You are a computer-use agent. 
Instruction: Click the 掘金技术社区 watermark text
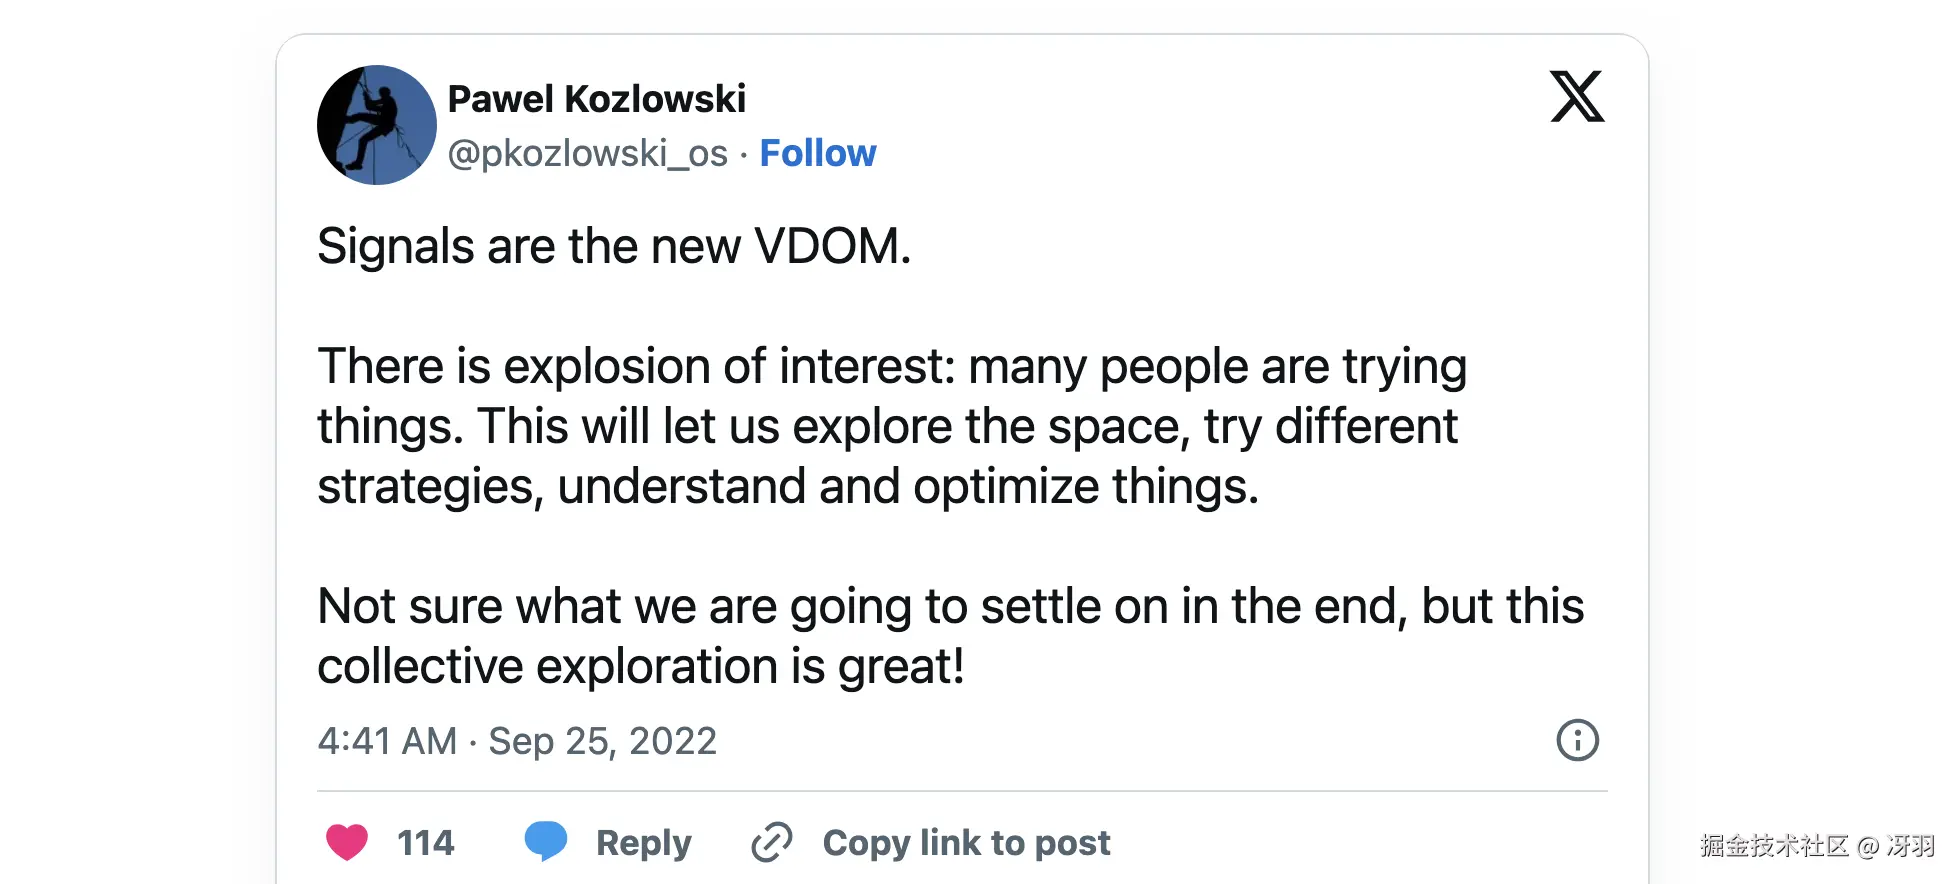pyautogui.click(x=1774, y=846)
